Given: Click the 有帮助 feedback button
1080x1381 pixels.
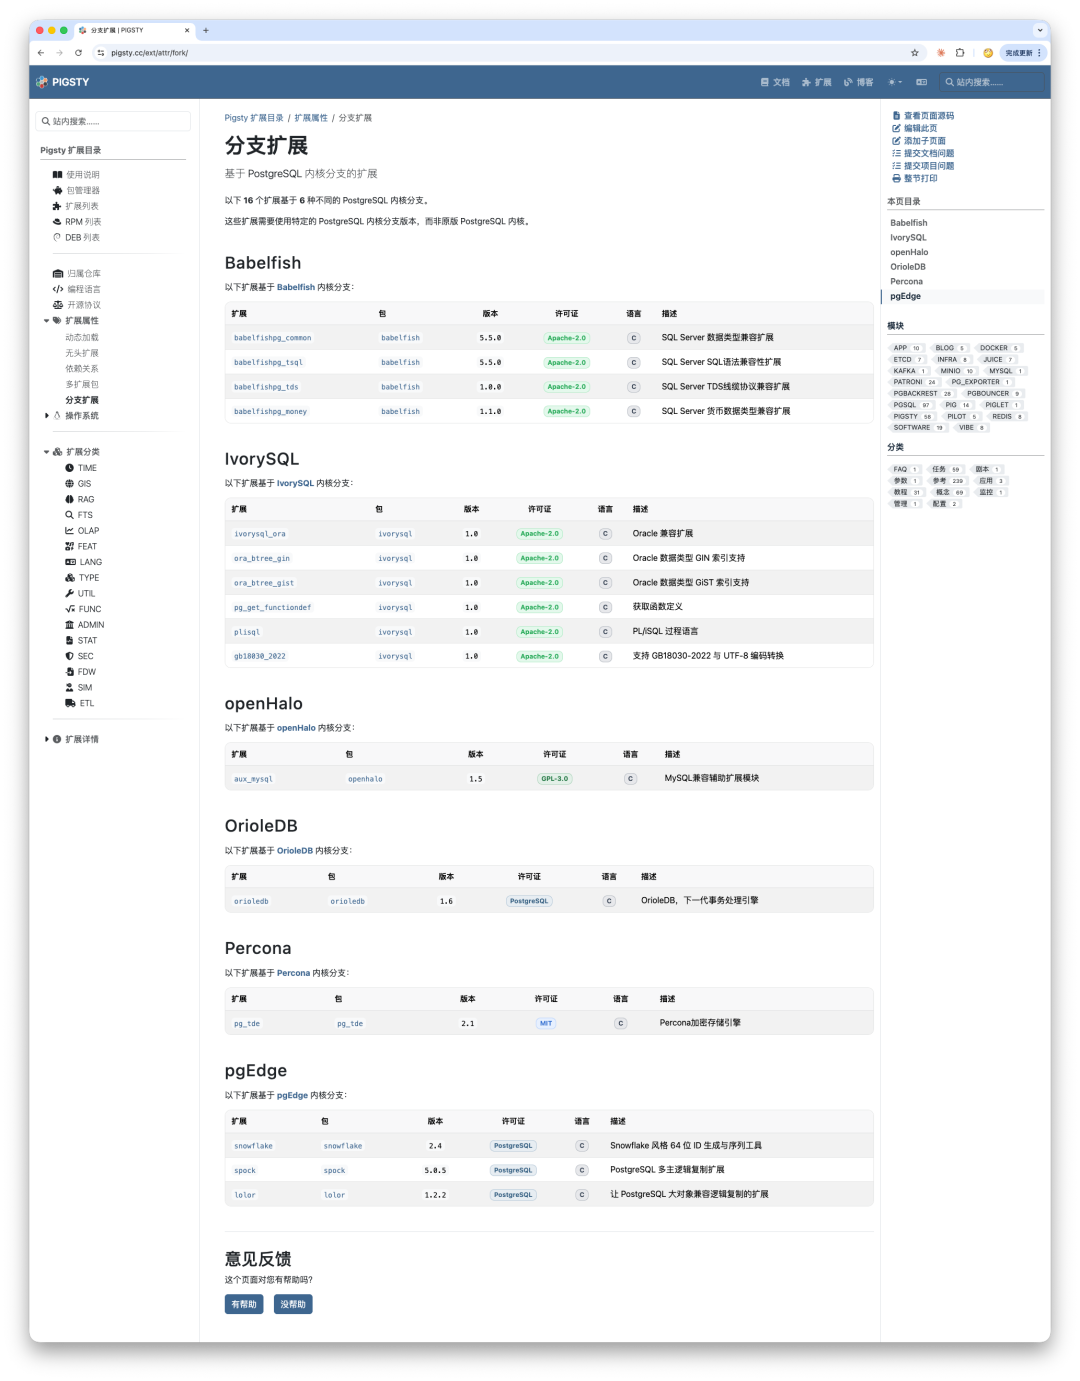Looking at the screenshot, I should pos(244,1304).
